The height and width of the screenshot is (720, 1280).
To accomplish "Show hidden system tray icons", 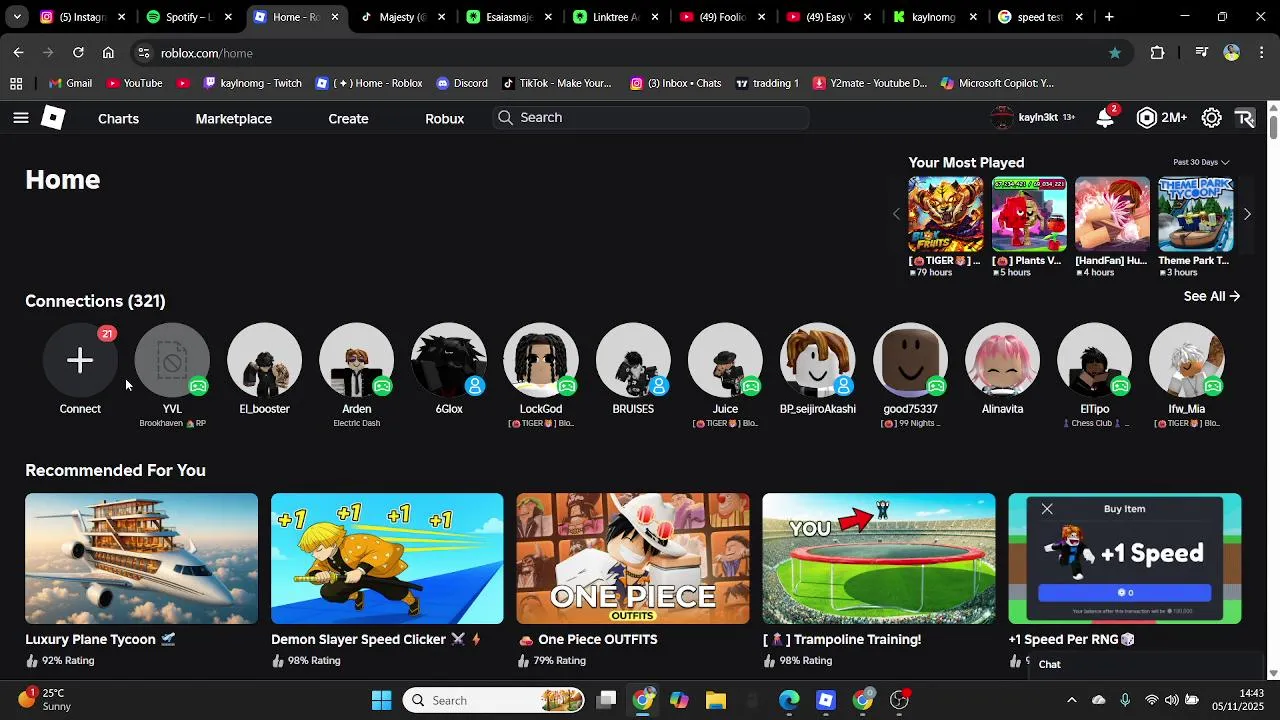I will pos(1071,700).
